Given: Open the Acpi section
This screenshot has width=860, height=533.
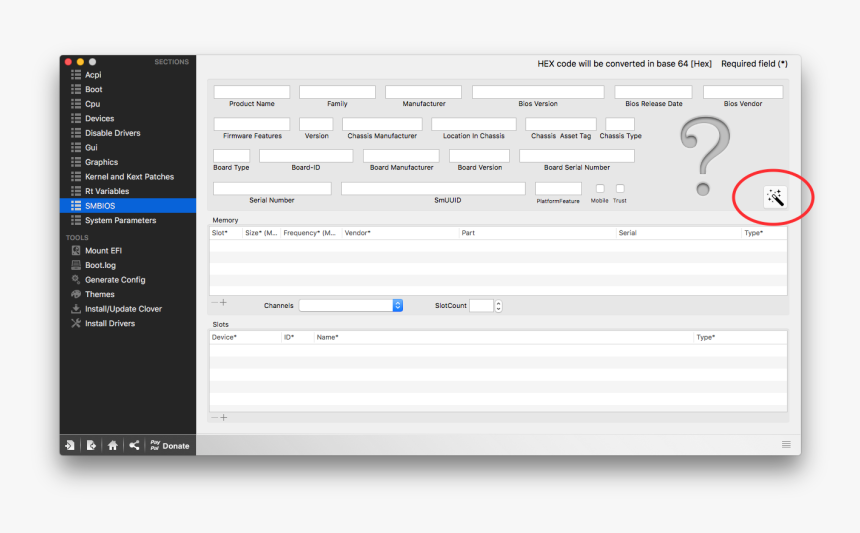Looking at the screenshot, I should (x=128, y=75).
